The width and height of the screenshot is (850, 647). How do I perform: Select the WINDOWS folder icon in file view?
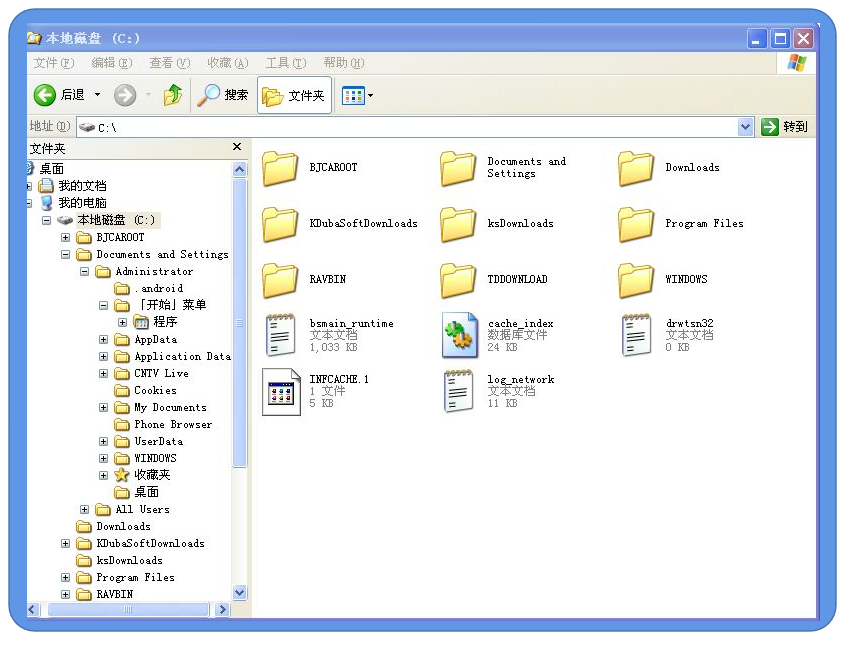click(x=636, y=280)
